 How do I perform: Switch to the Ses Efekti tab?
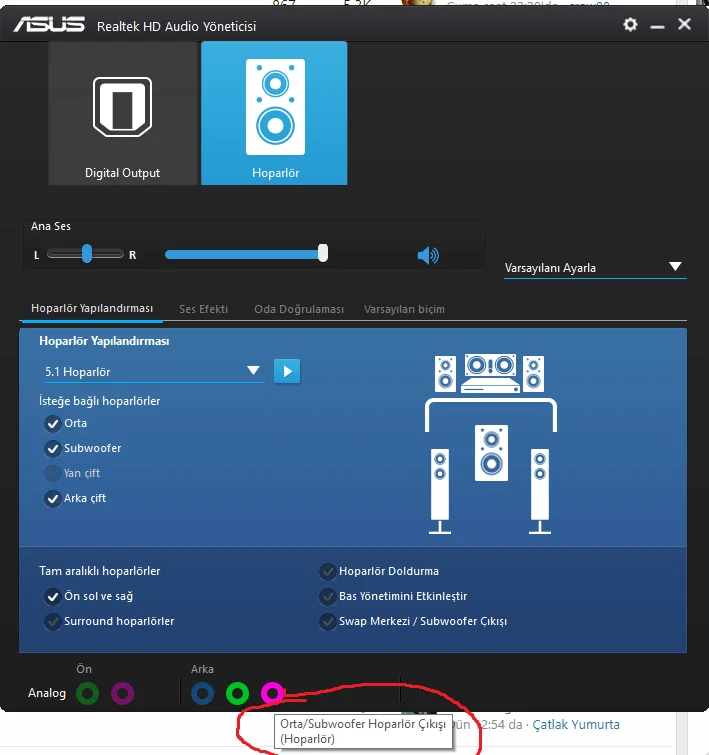pyautogui.click(x=203, y=309)
